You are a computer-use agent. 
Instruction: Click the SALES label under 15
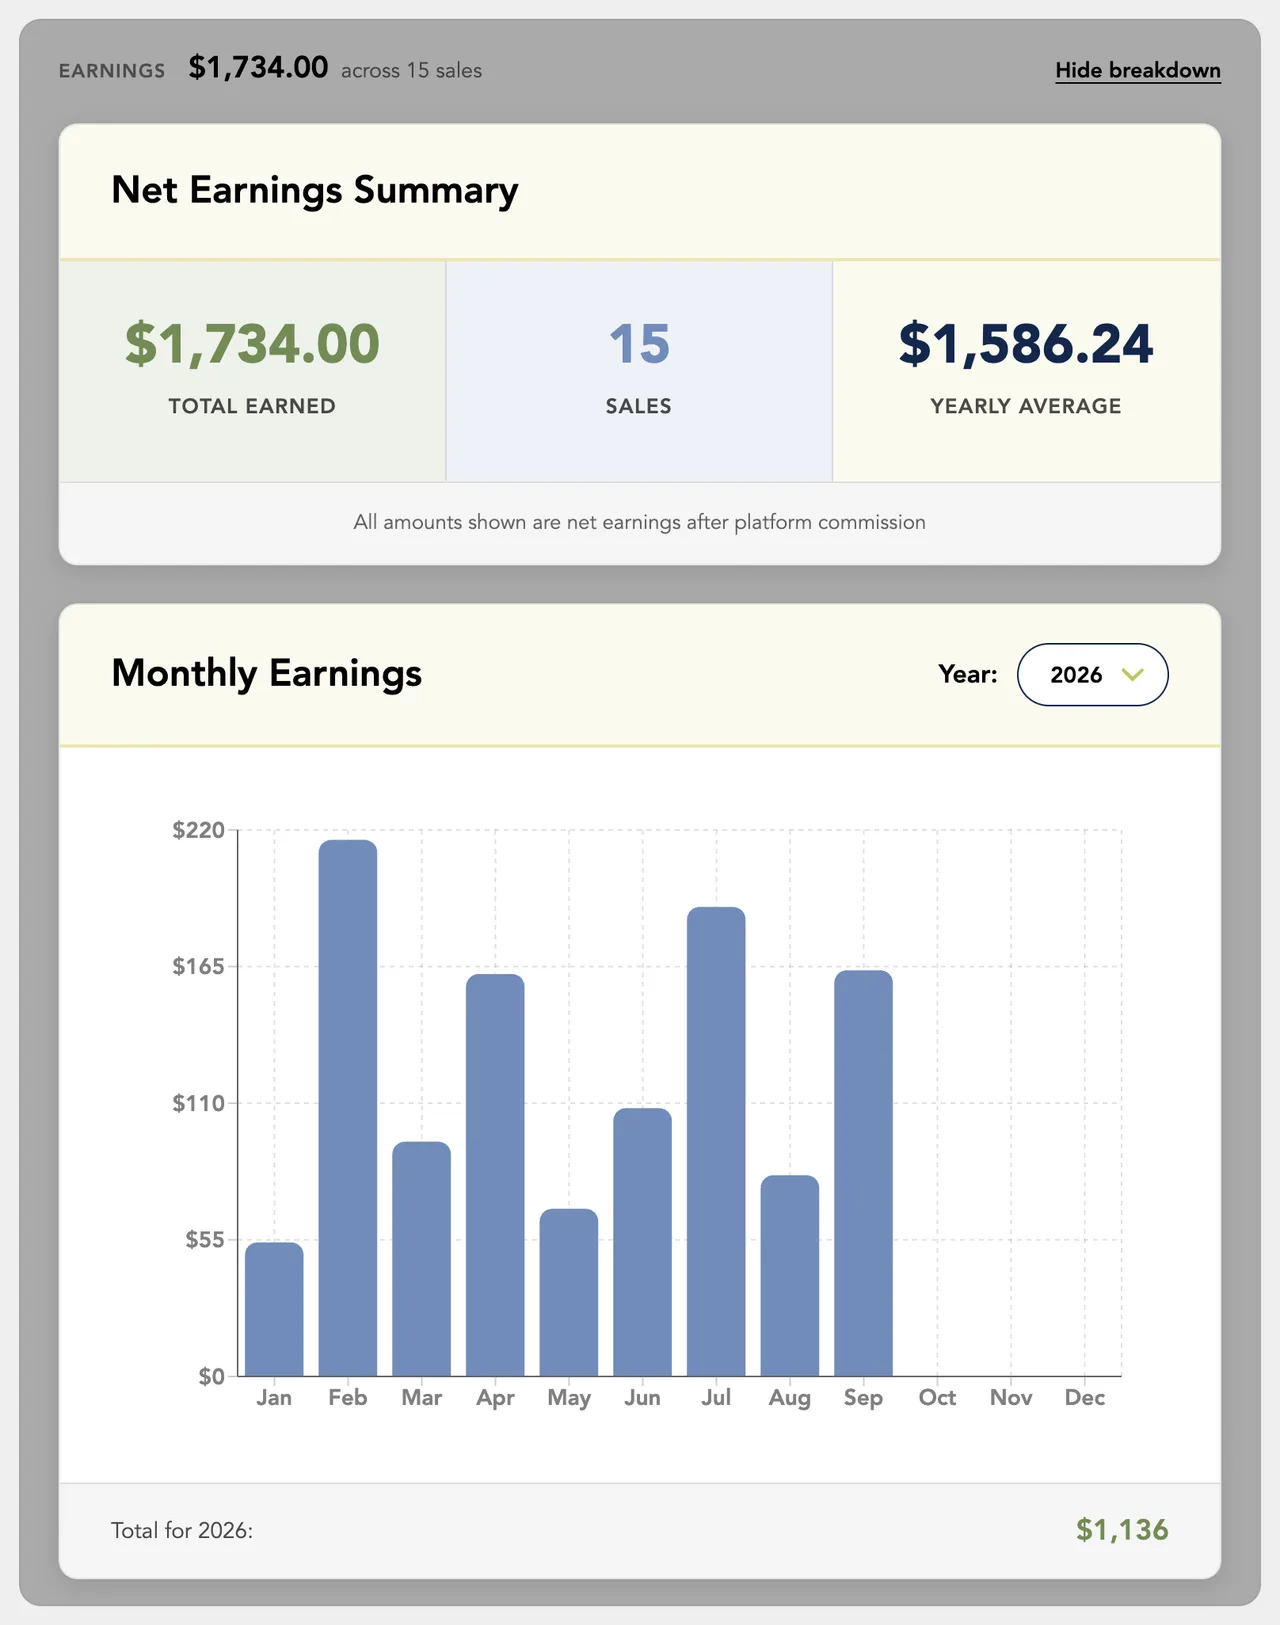click(639, 406)
